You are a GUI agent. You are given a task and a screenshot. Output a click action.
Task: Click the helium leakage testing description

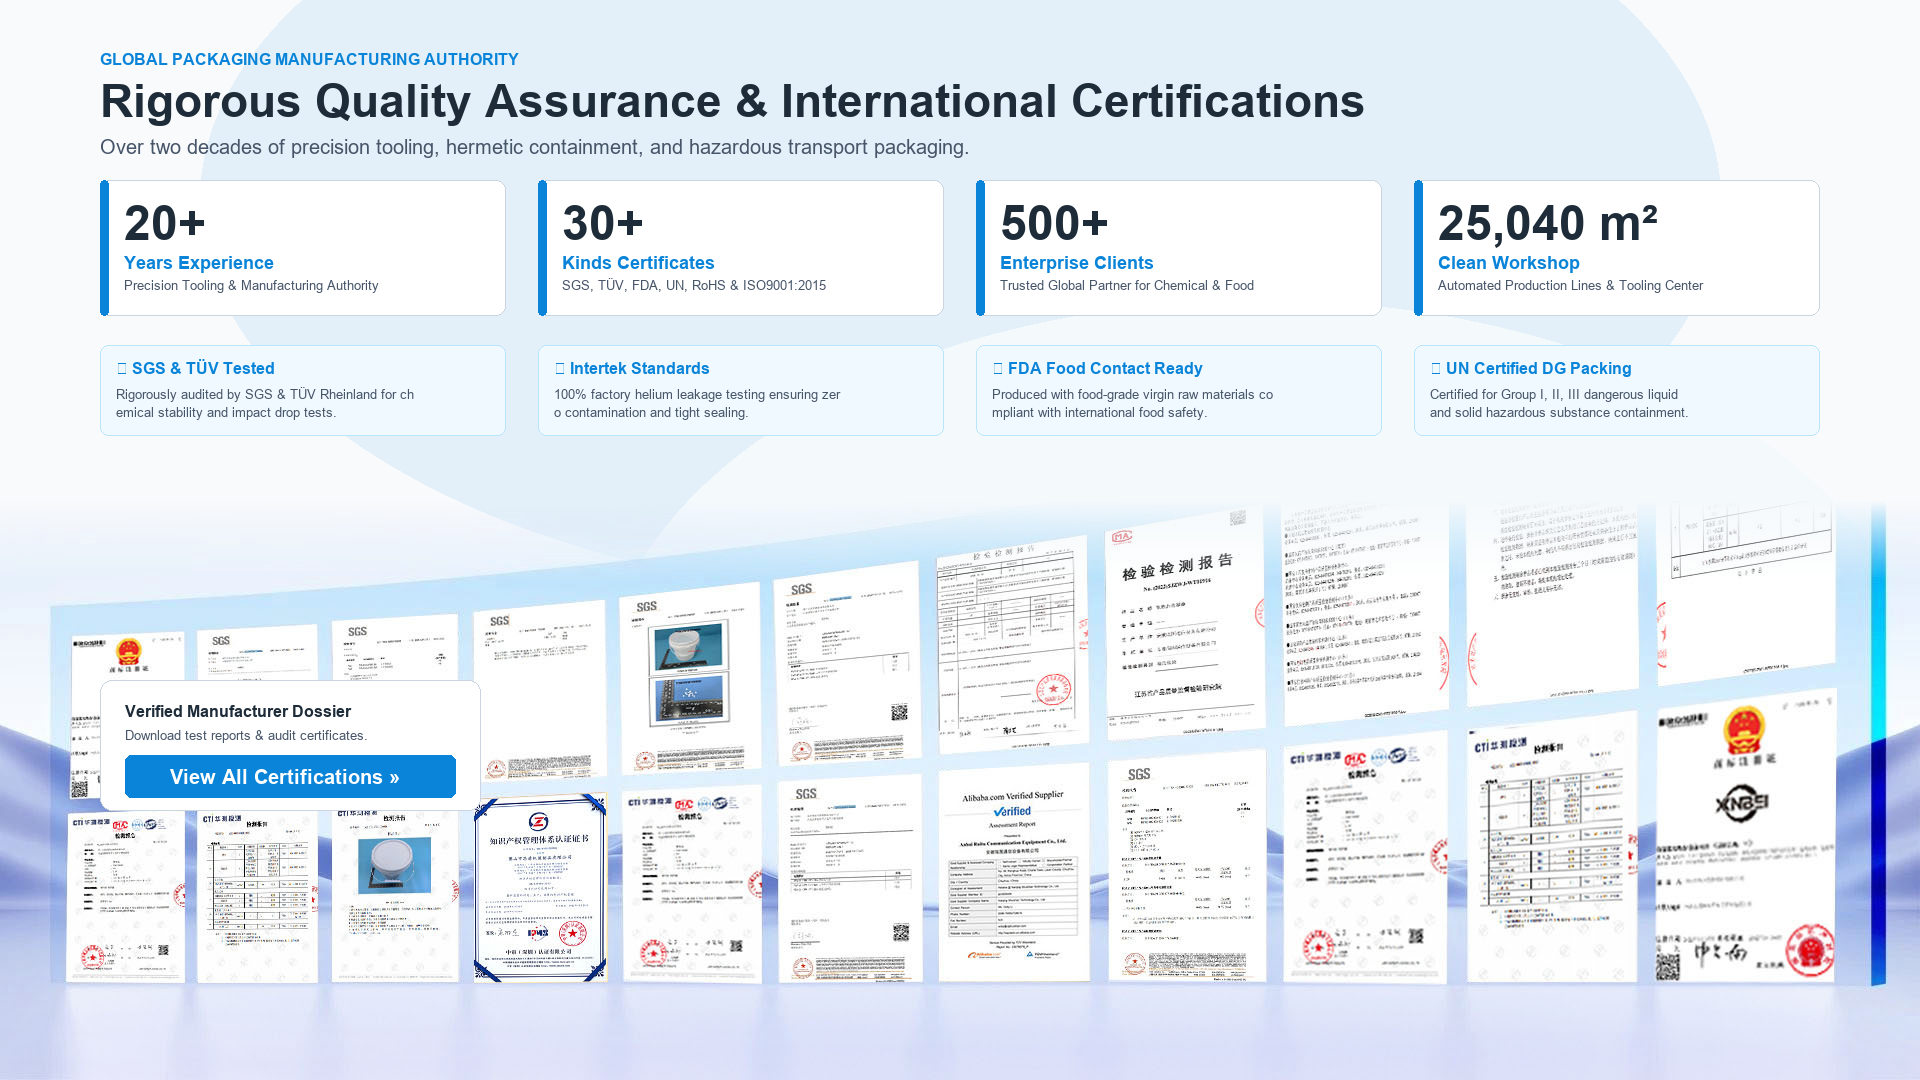697,403
